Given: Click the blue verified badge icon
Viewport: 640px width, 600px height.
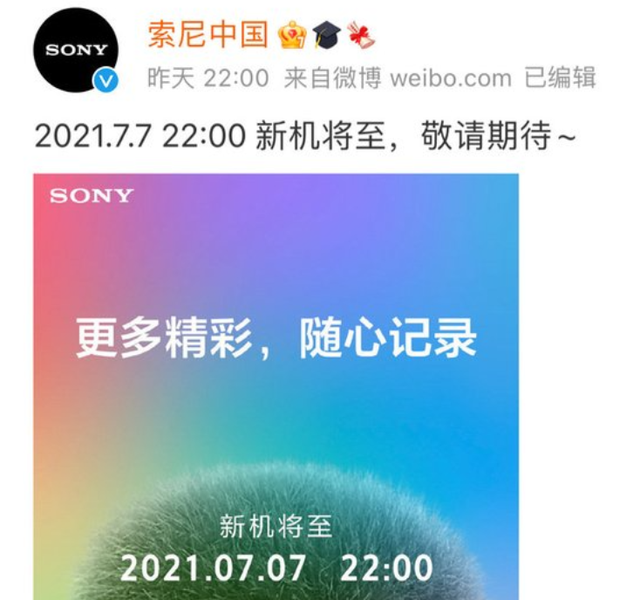Looking at the screenshot, I should pyautogui.click(x=106, y=82).
